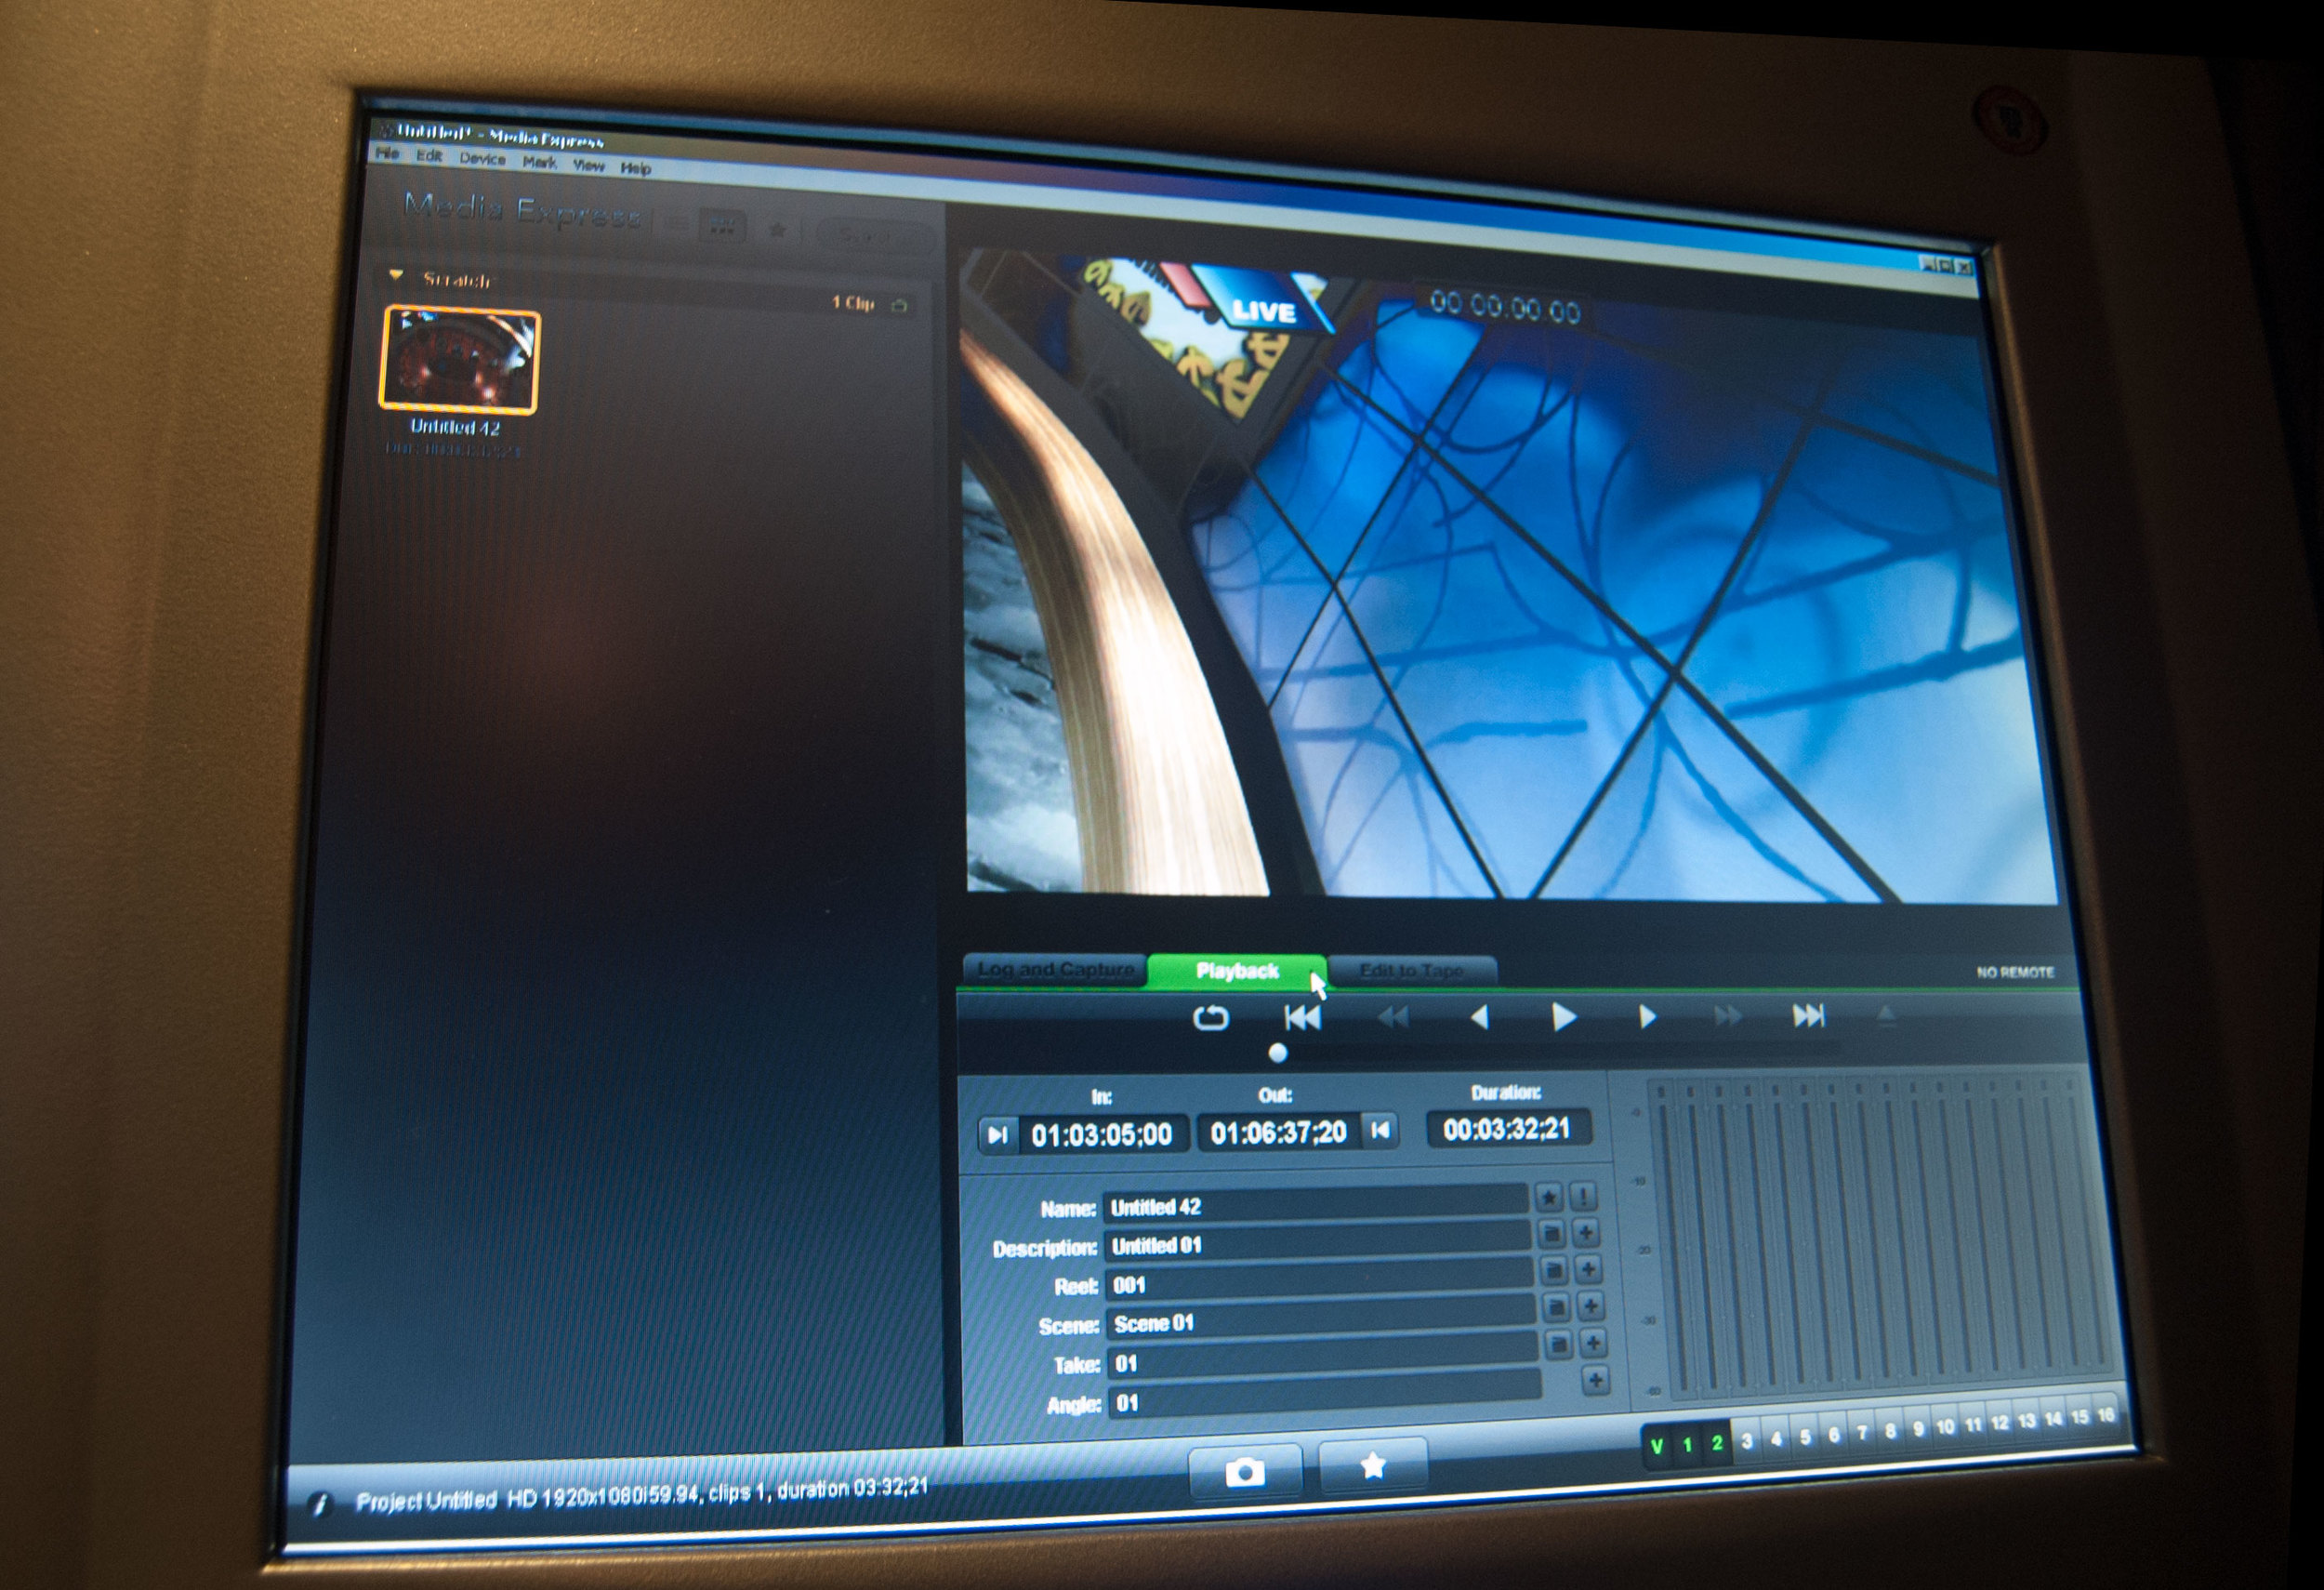Enable audio channel 3
The height and width of the screenshot is (1590, 2324).
[x=1747, y=1441]
